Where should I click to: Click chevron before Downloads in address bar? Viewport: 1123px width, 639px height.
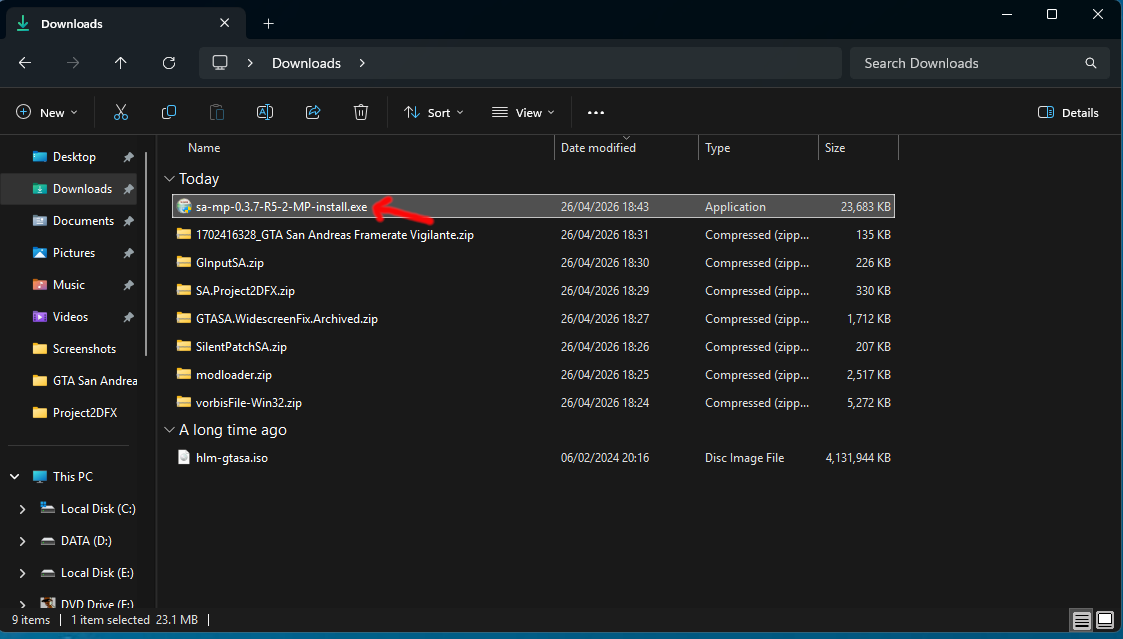coord(250,63)
